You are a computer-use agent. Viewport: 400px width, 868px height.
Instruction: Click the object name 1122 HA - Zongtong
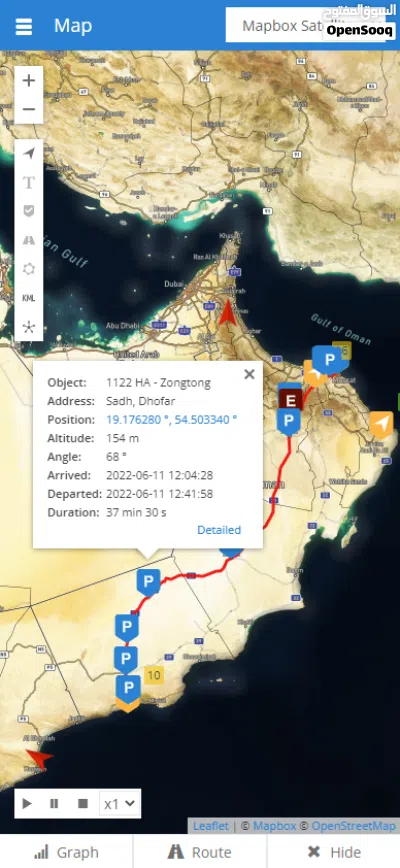(158, 383)
